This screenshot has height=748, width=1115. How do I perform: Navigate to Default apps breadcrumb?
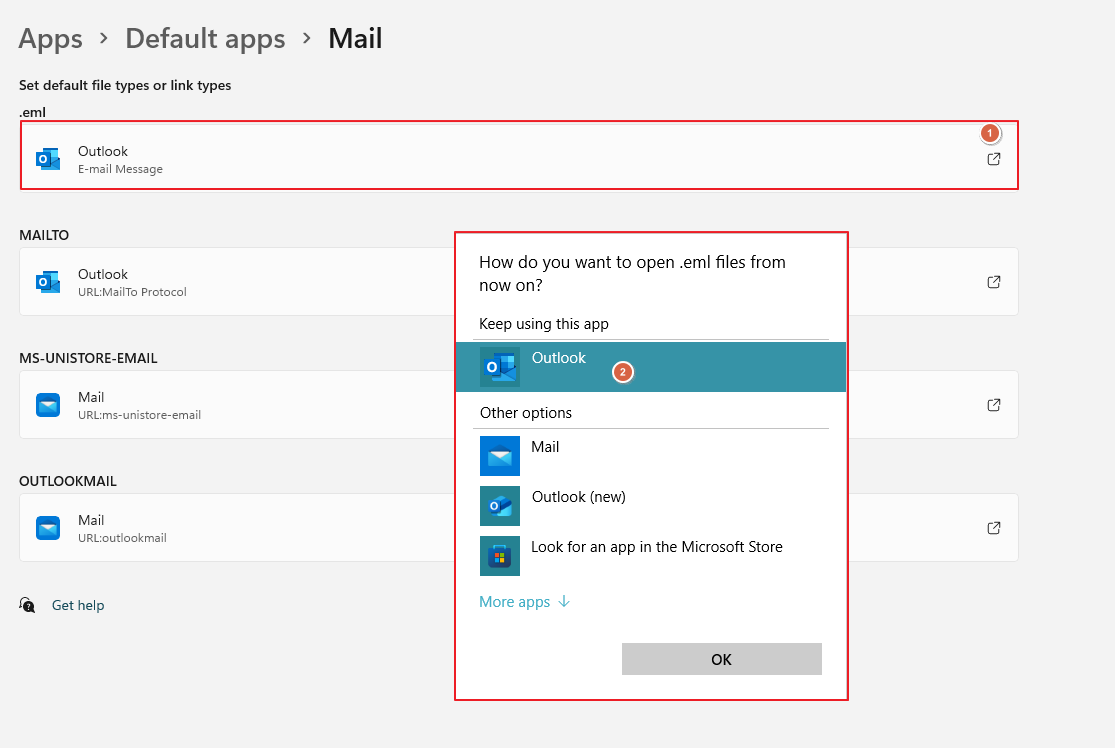205,38
